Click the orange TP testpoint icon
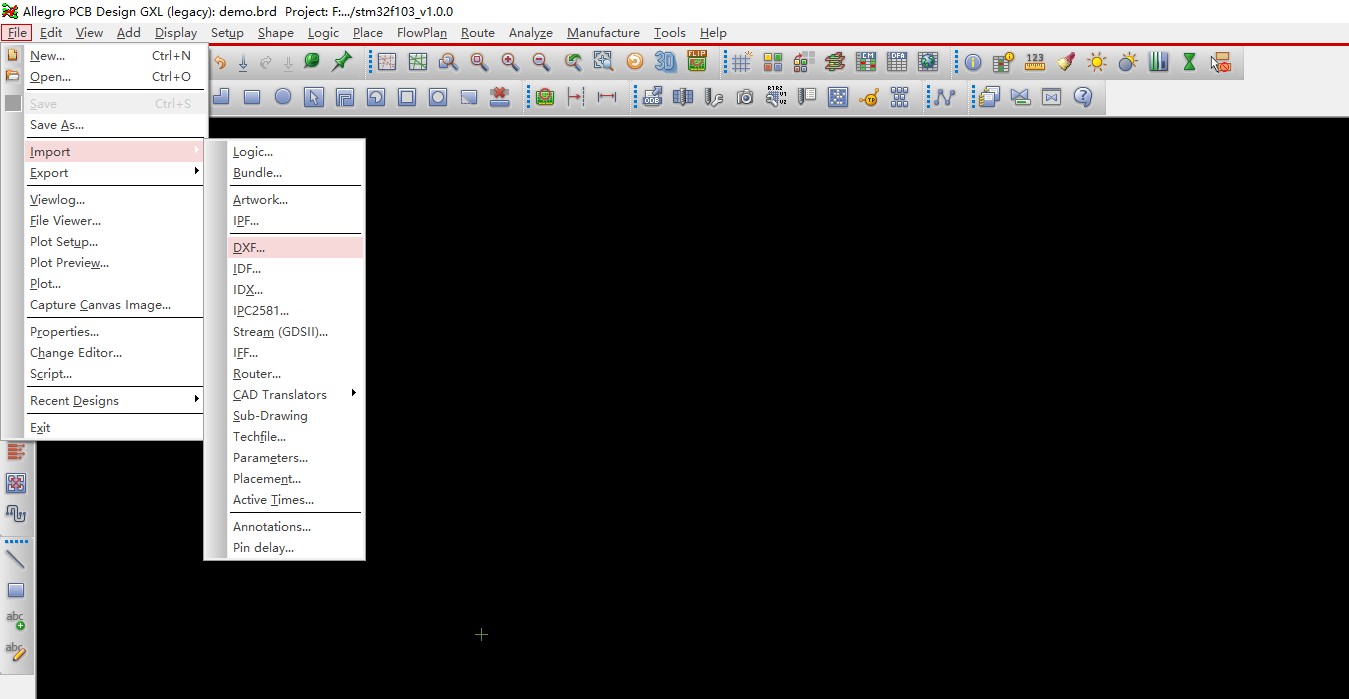This screenshot has width=1349, height=699. tap(869, 97)
